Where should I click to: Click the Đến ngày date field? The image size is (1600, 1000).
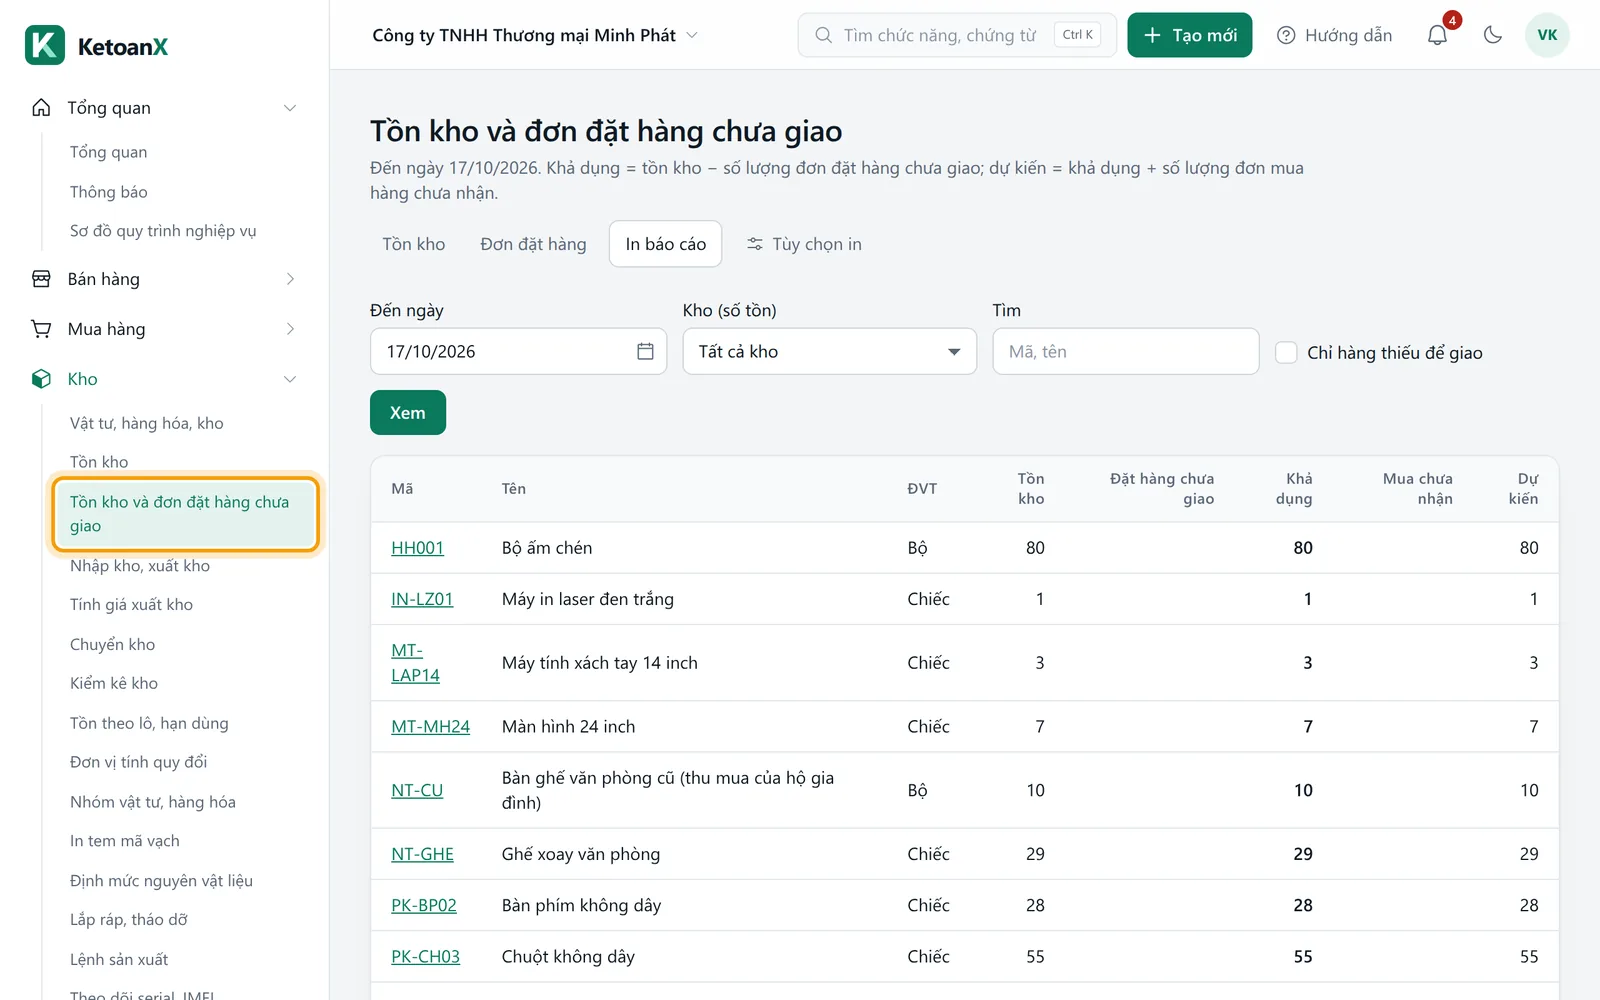click(x=518, y=351)
